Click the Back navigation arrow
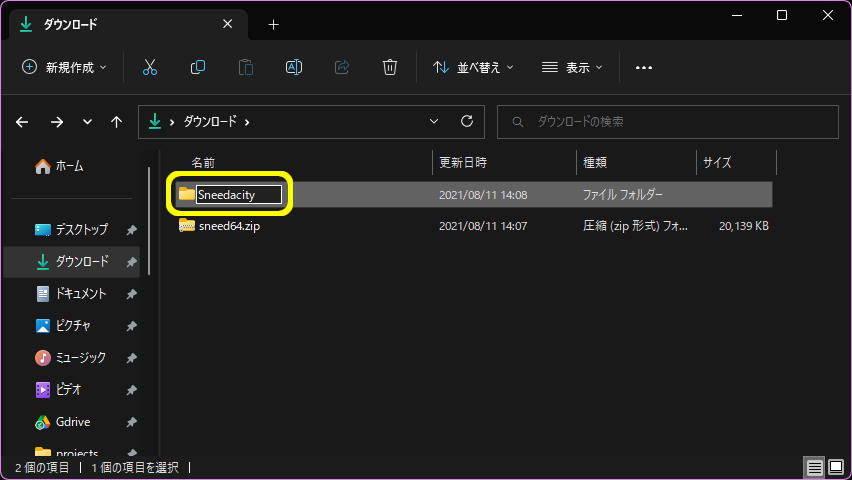The image size is (852, 480). 23,122
